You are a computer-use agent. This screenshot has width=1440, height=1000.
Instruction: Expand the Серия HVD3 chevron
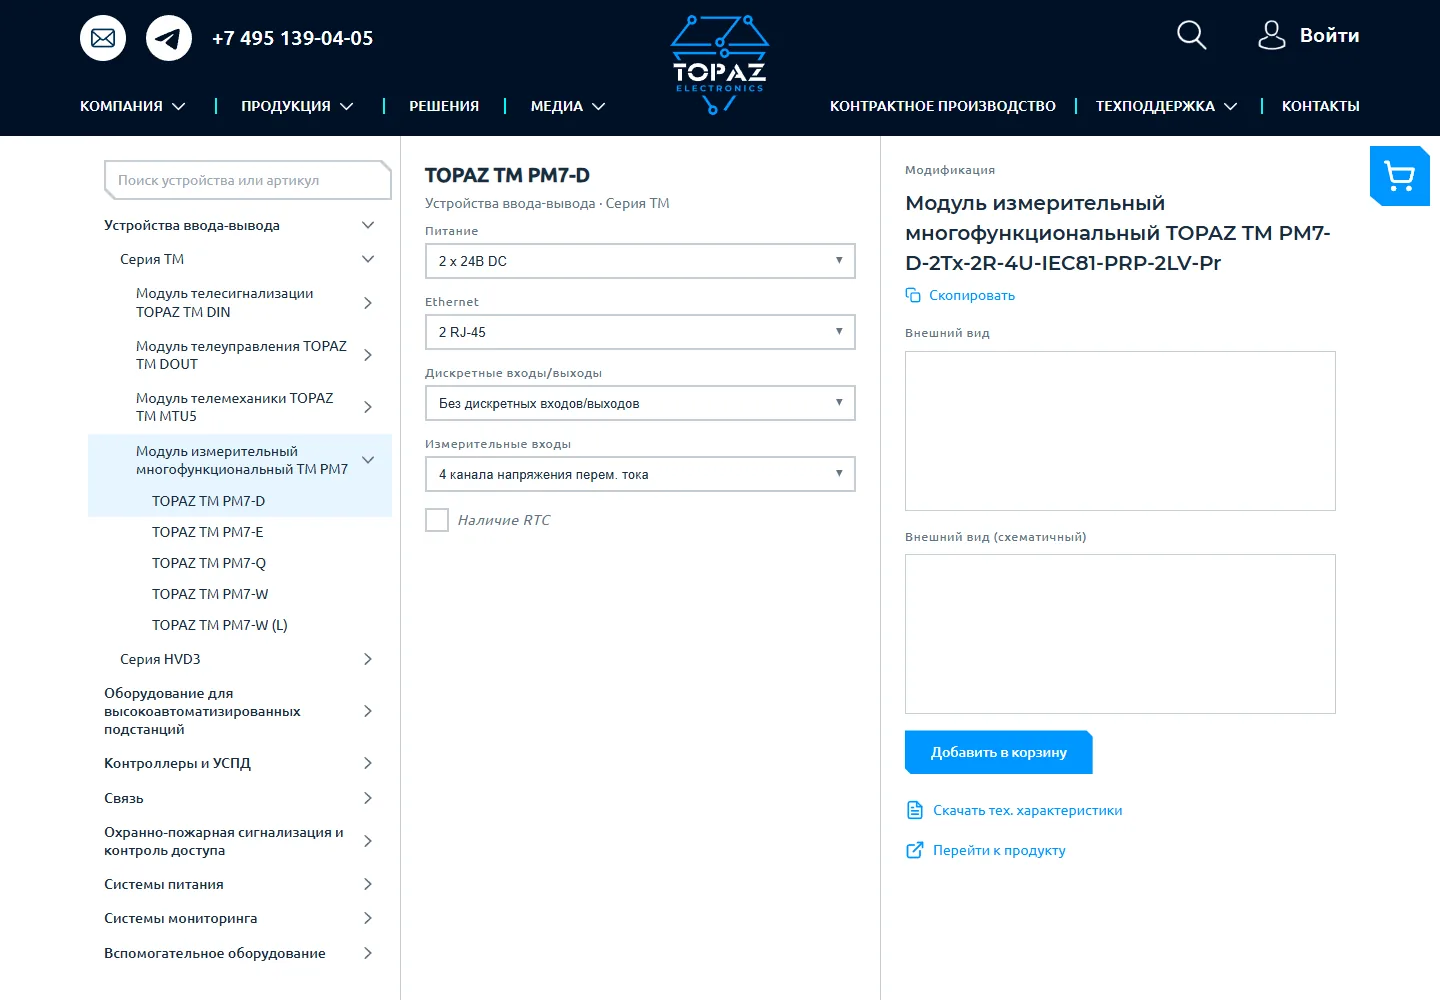(x=368, y=659)
